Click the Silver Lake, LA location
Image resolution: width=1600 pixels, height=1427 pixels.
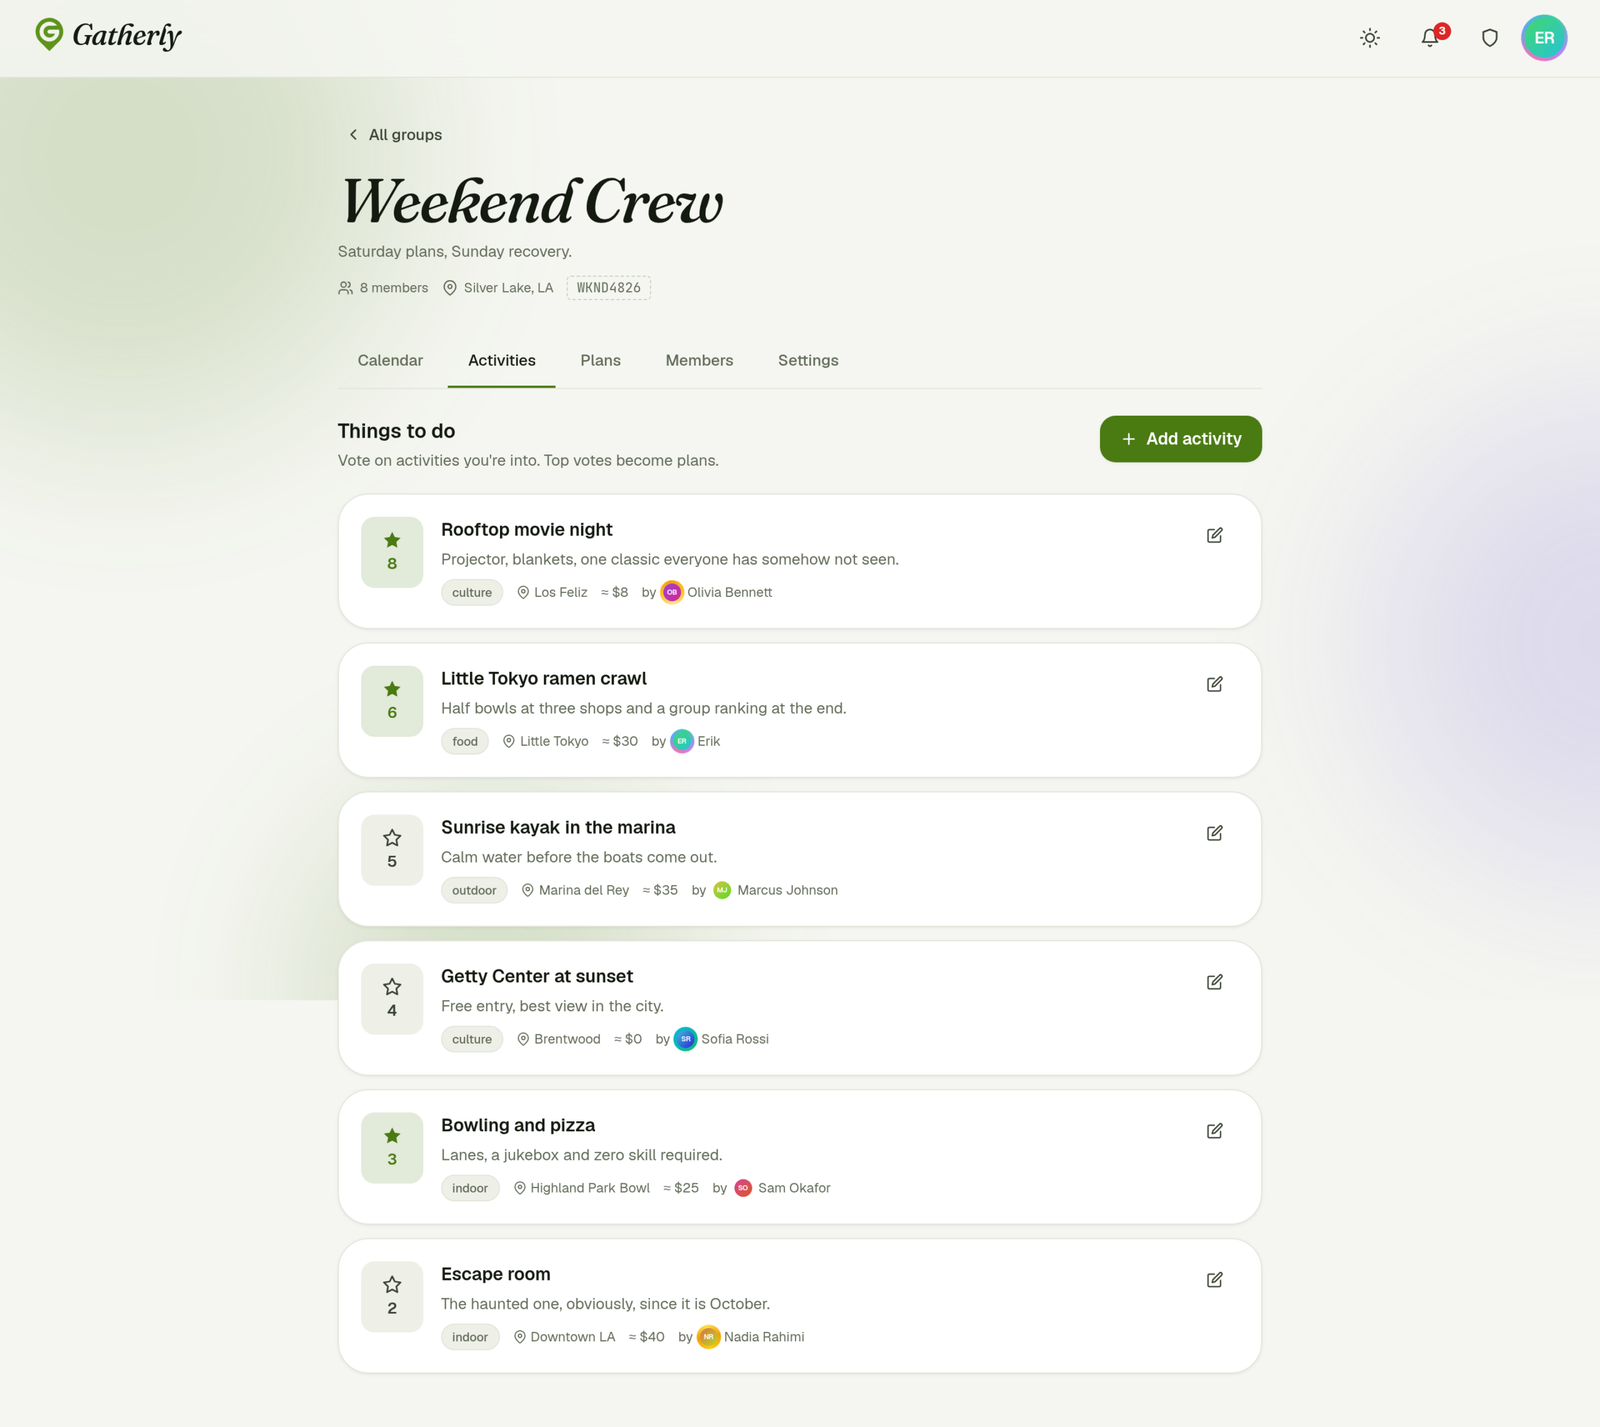click(498, 288)
